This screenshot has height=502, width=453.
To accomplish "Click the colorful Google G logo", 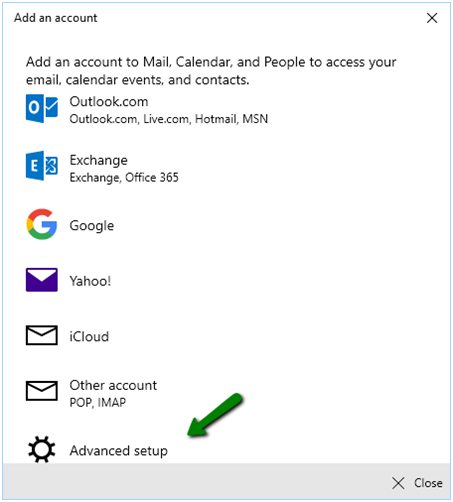I will [42, 224].
